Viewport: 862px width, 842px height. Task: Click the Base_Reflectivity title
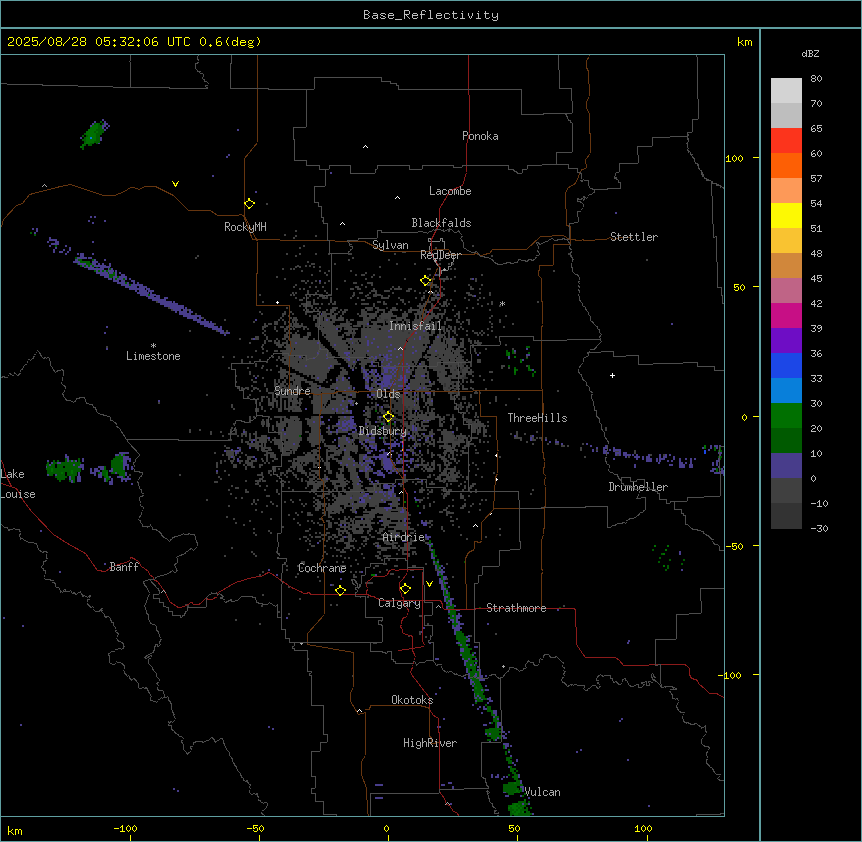(x=431, y=15)
